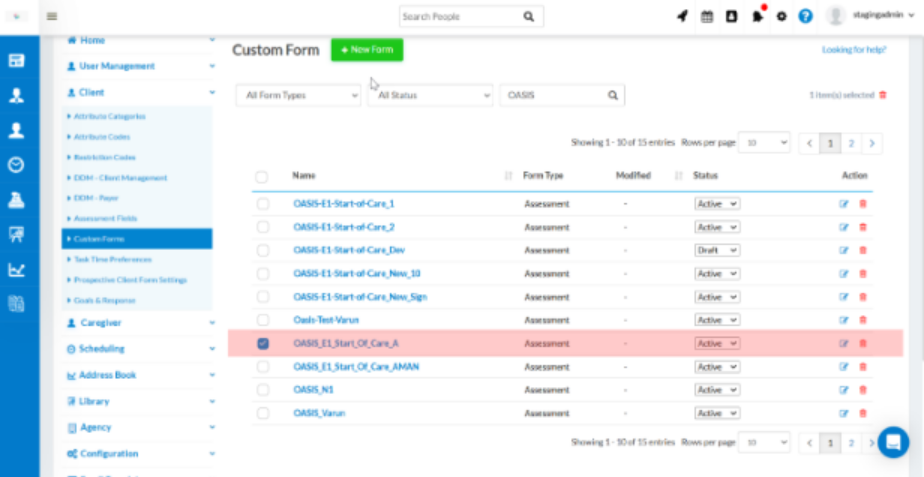Delete the OASIS-E1-Start-of-Care_1 form
The image size is (924, 477).
coord(863,204)
